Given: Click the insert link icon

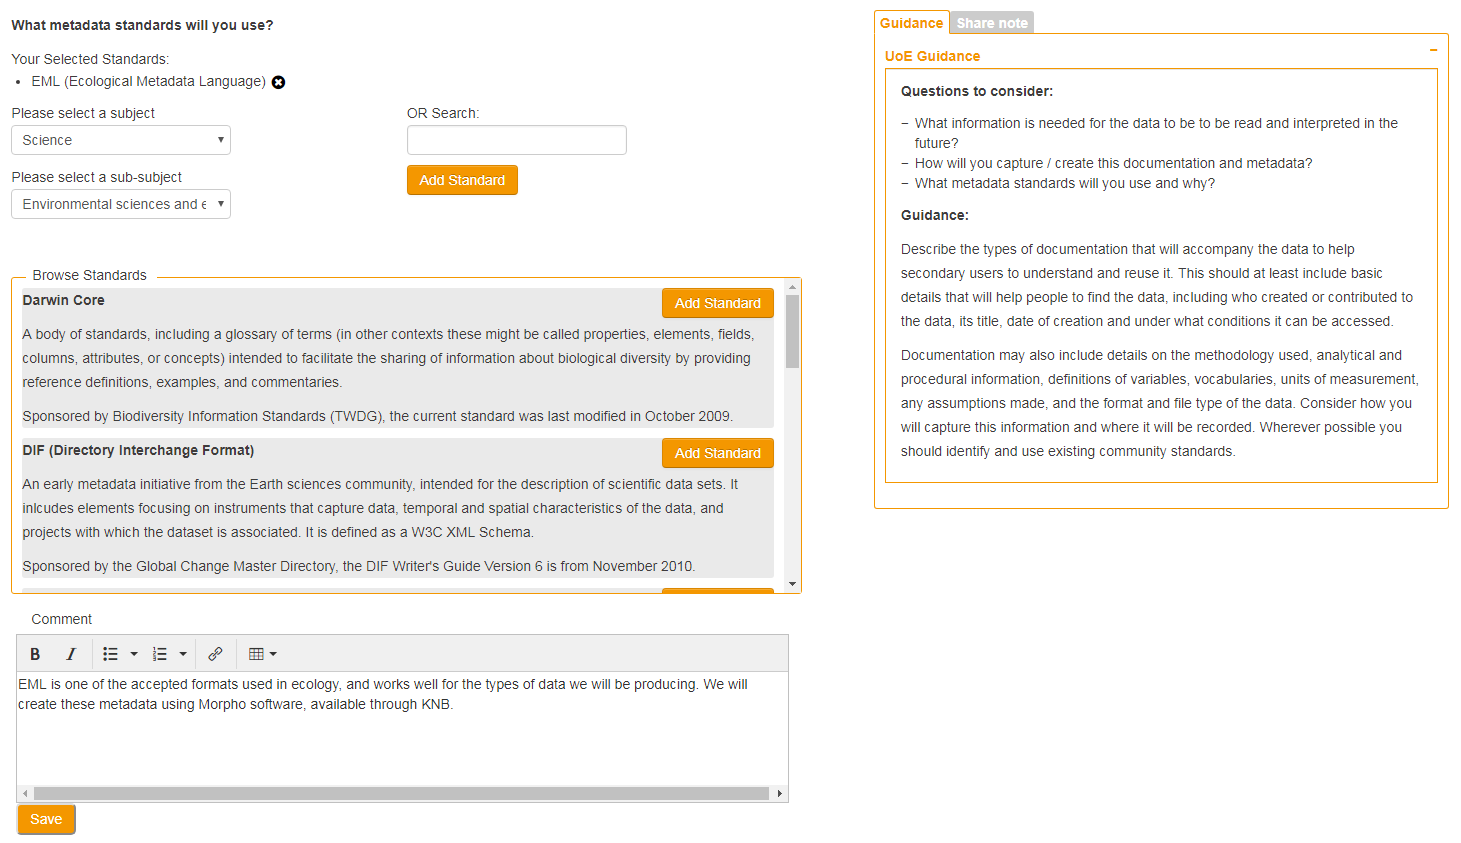Looking at the screenshot, I should click(x=215, y=654).
